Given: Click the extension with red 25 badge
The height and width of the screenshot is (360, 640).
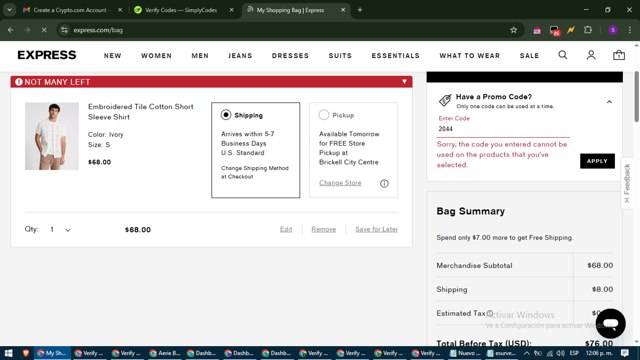Looking at the screenshot, I should coord(554,30).
